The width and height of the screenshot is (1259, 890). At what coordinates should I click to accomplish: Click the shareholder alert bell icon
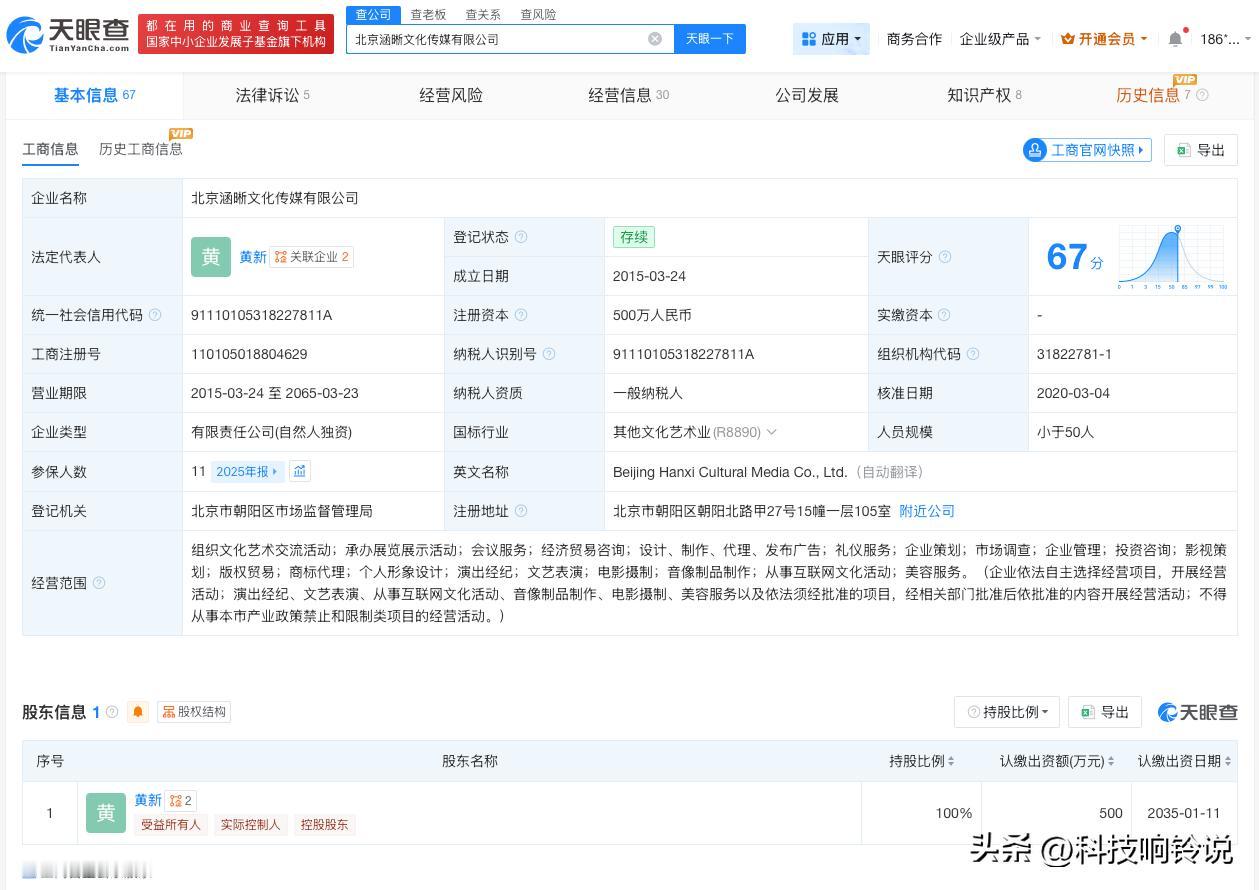point(138,712)
